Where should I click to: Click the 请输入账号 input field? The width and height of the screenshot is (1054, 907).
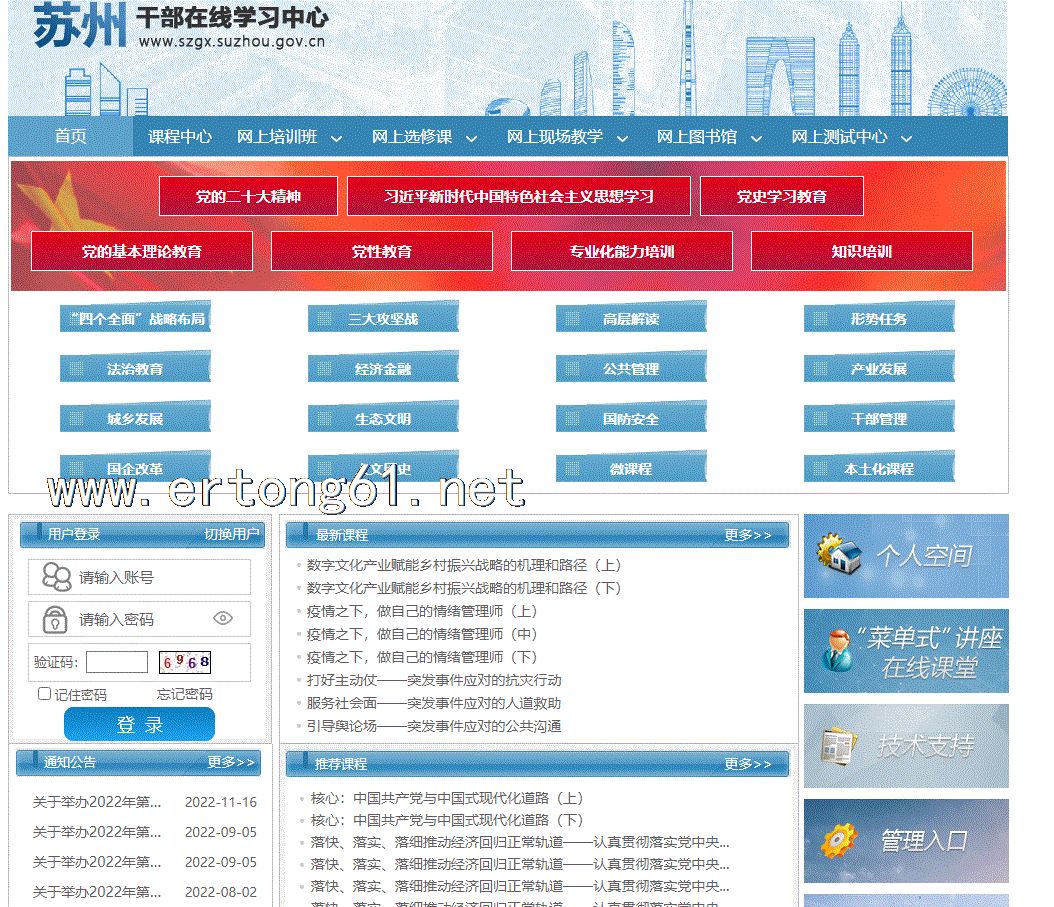pos(160,577)
